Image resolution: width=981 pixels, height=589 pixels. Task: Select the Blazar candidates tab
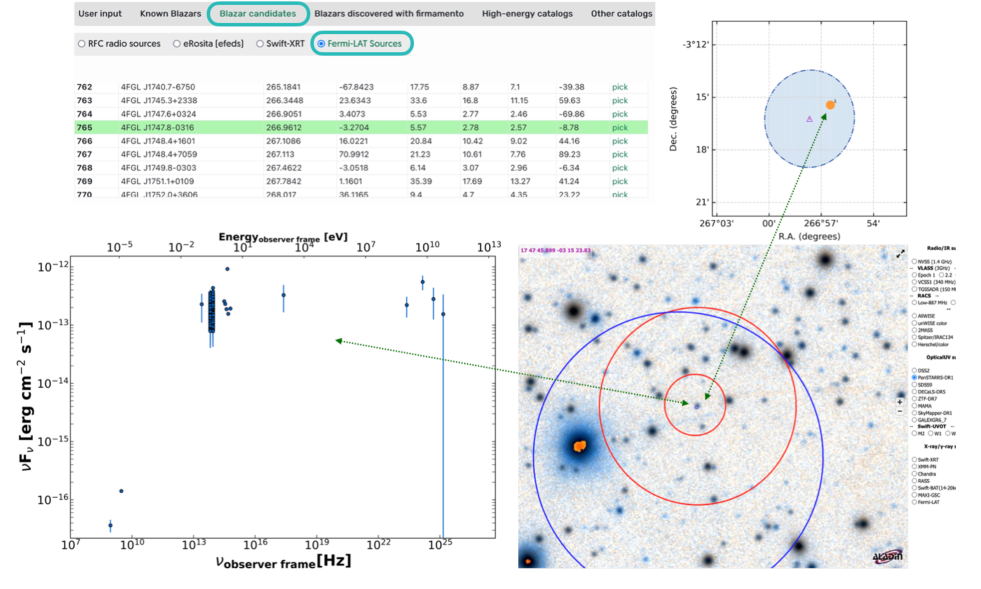click(x=257, y=14)
